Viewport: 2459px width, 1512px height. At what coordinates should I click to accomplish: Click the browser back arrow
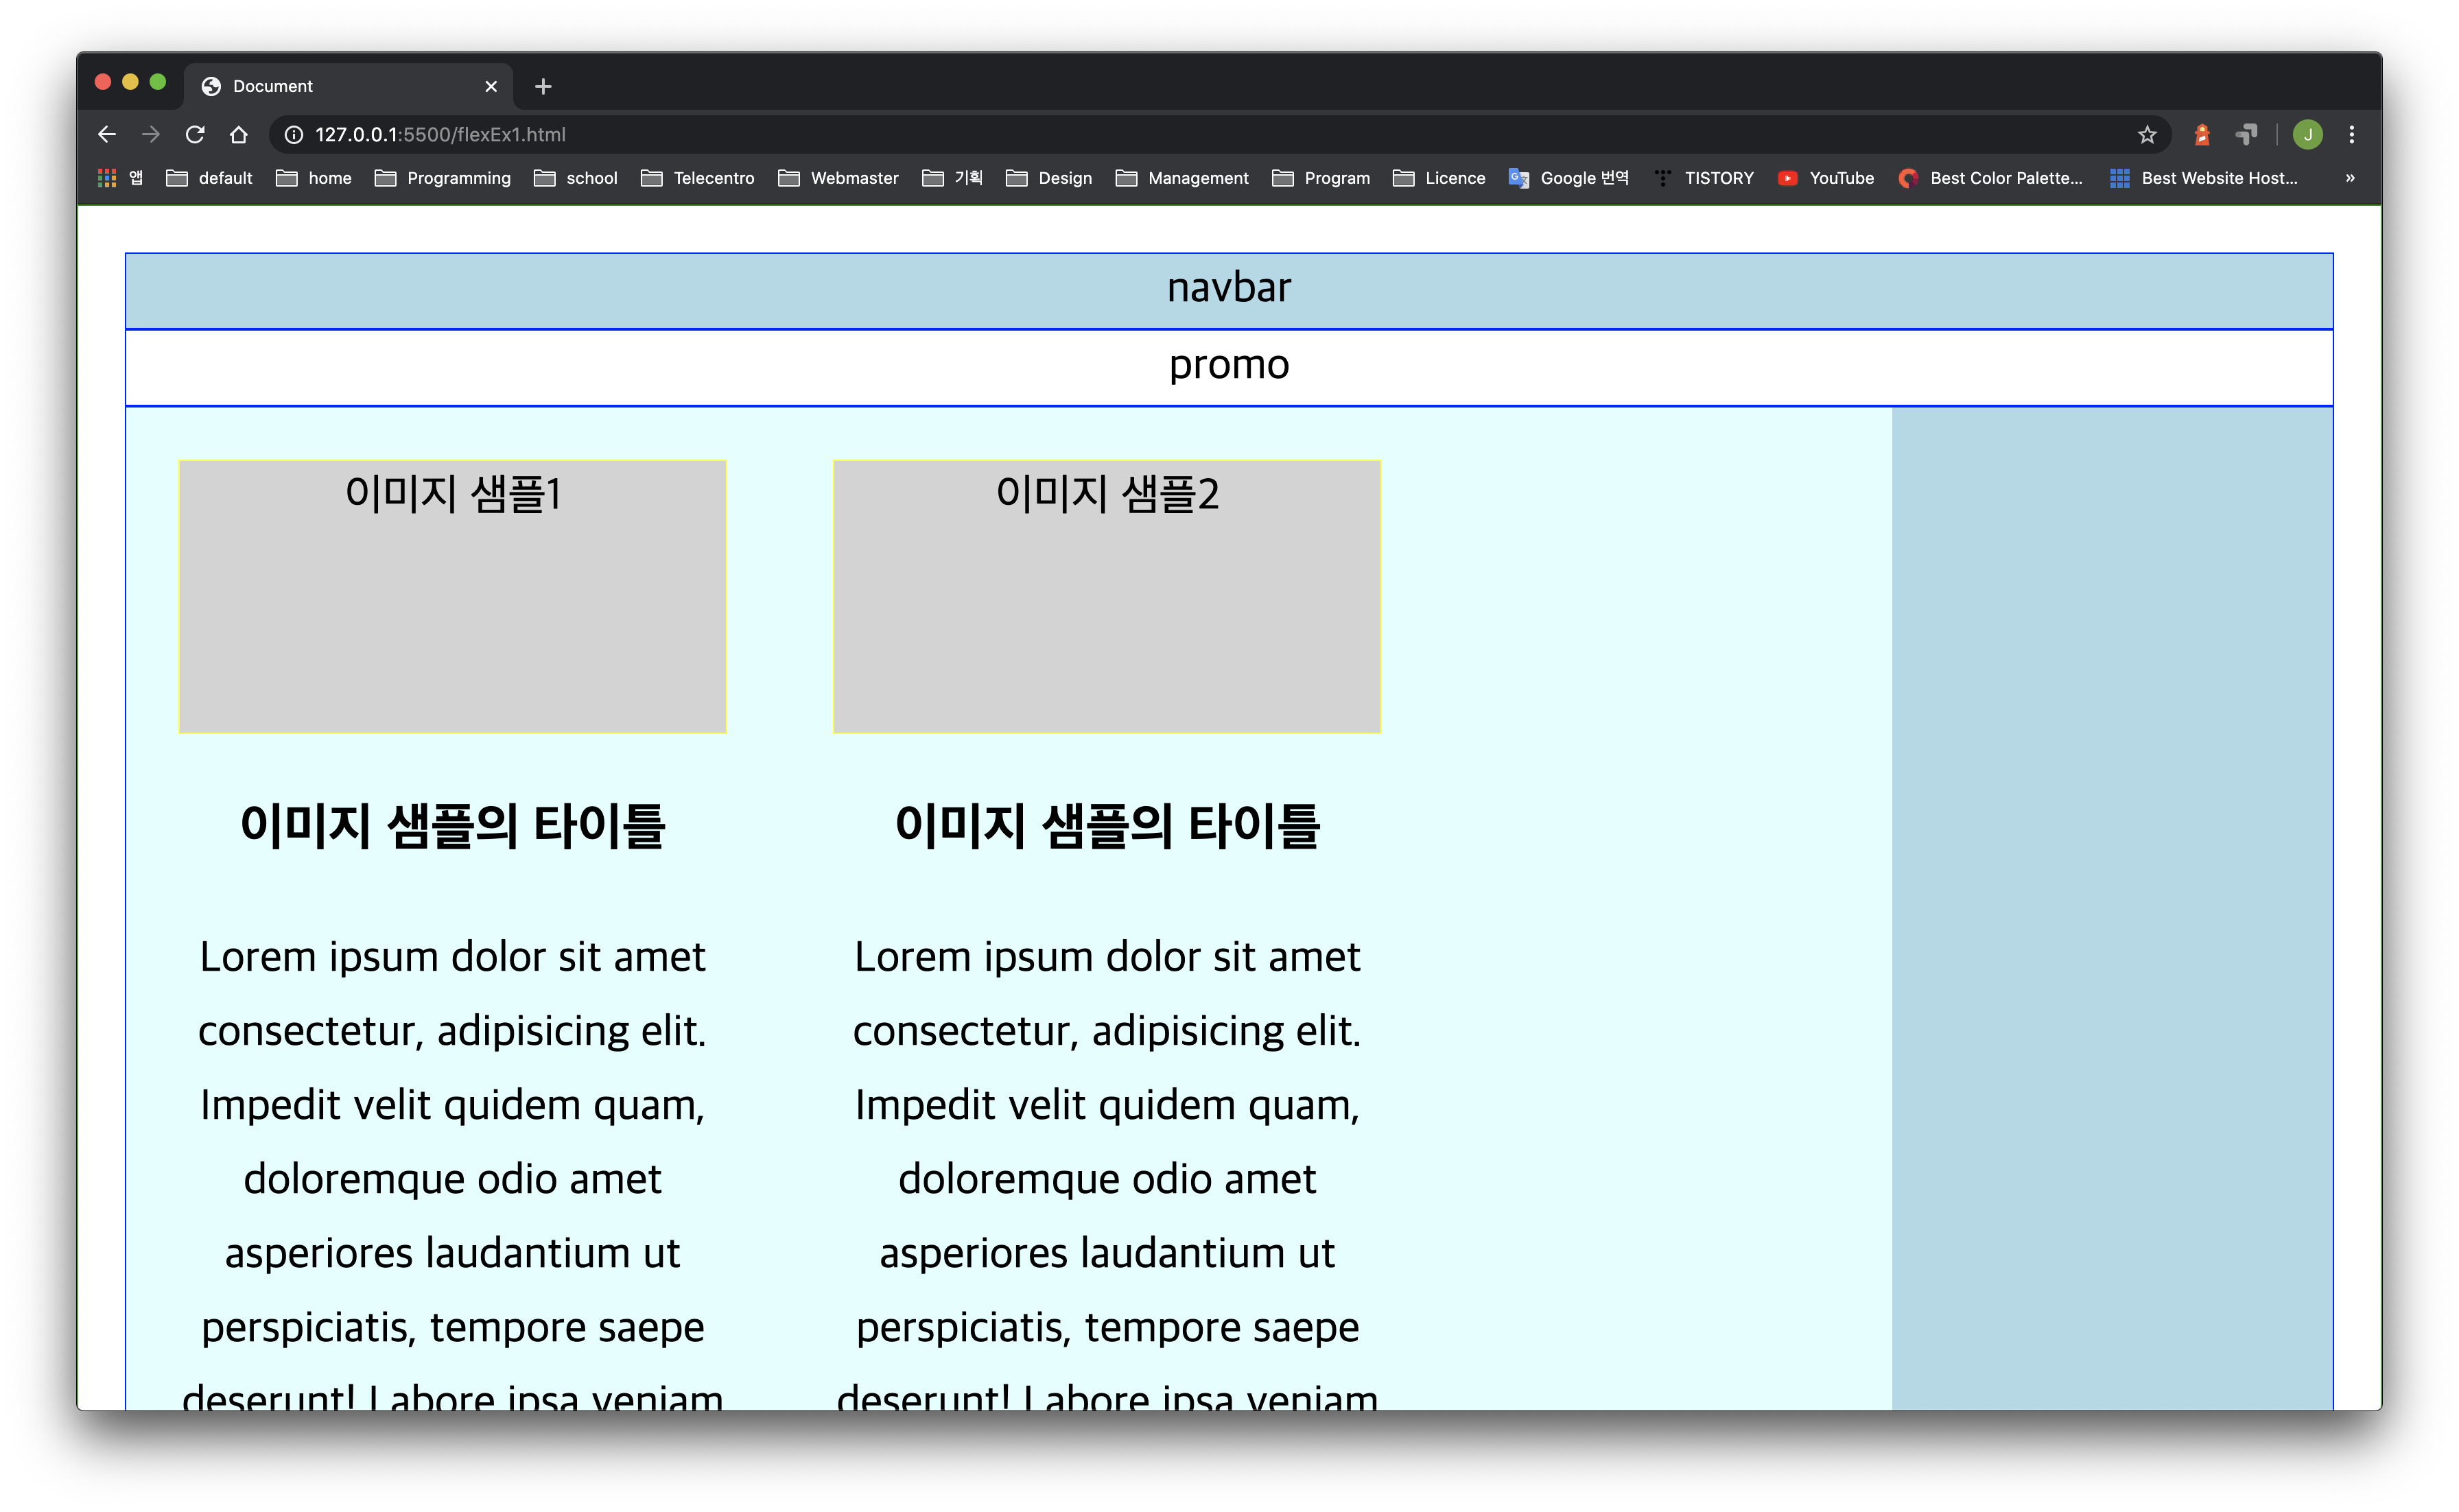(x=107, y=134)
